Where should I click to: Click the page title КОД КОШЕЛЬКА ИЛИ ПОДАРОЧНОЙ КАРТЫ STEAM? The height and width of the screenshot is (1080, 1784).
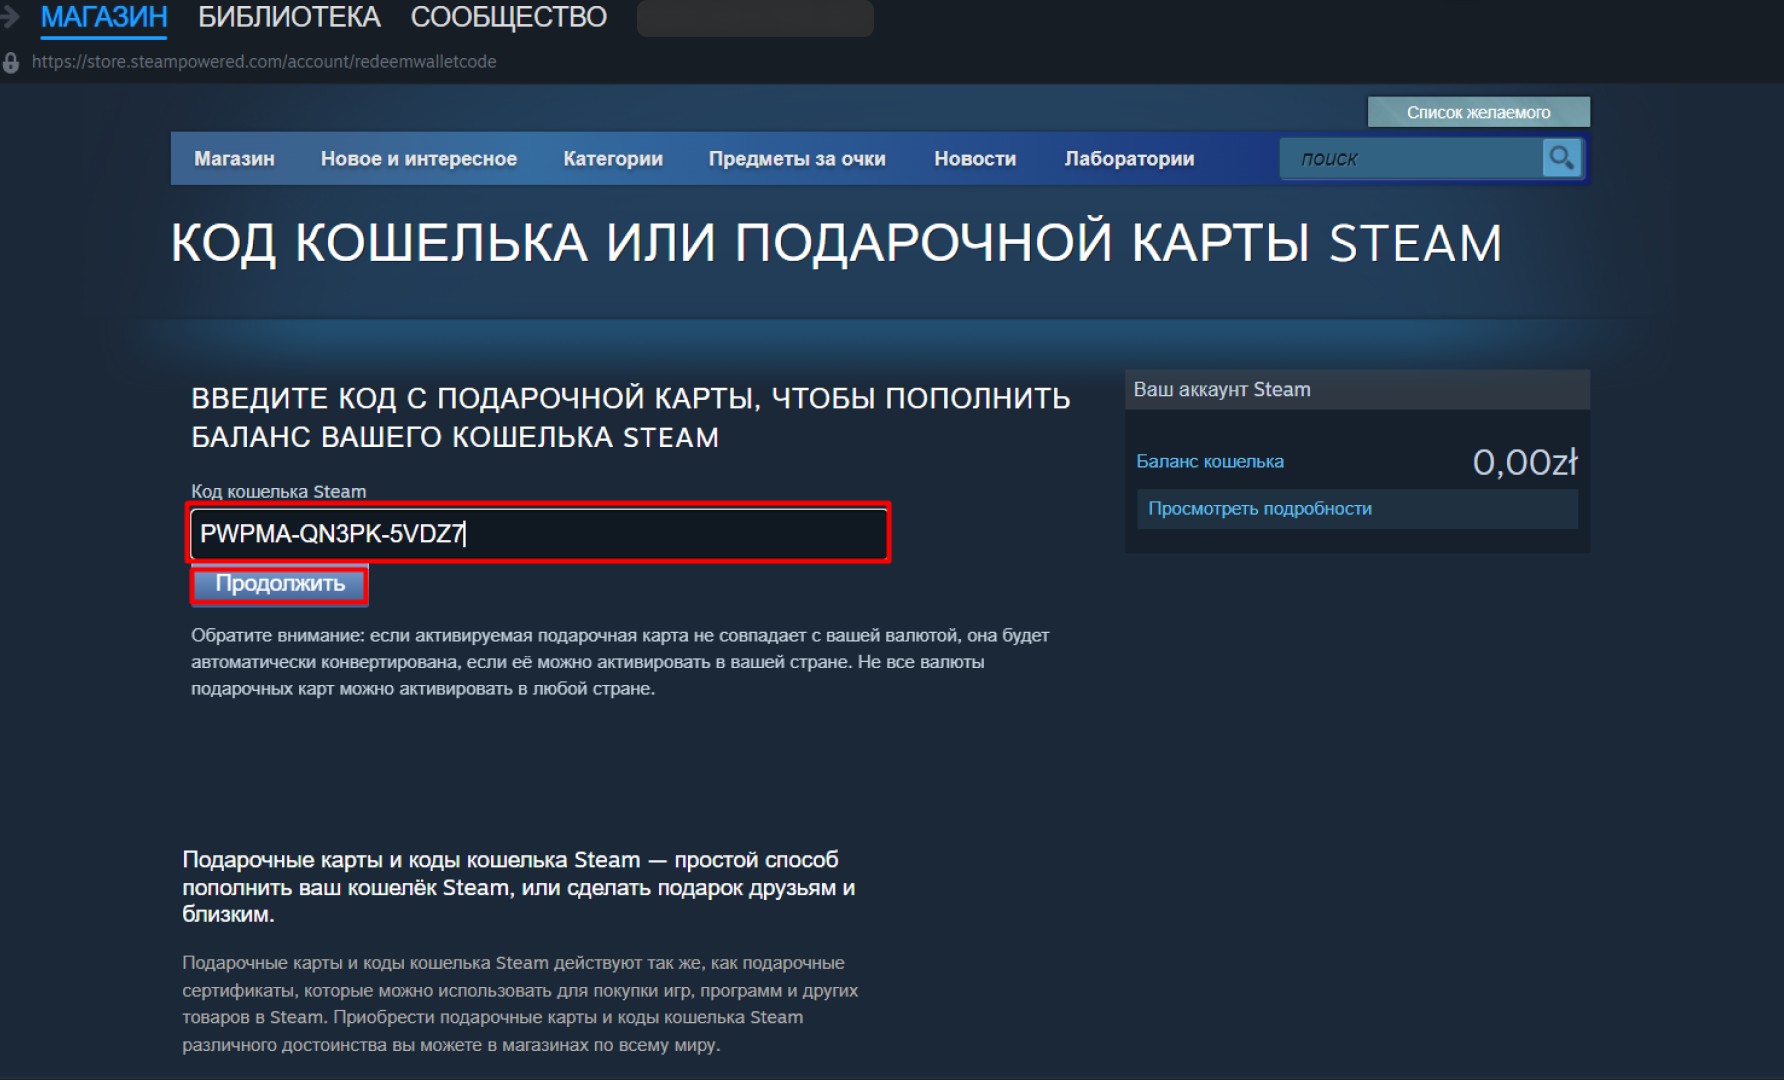(836, 243)
